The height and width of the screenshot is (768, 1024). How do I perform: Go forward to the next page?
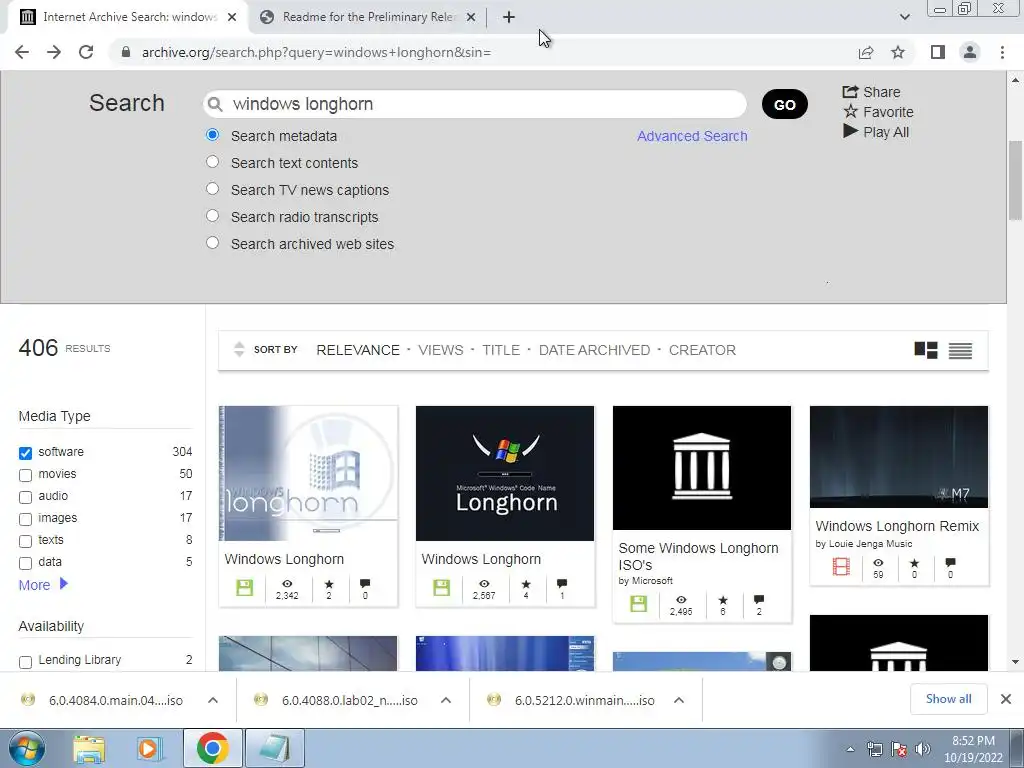[x=54, y=52]
